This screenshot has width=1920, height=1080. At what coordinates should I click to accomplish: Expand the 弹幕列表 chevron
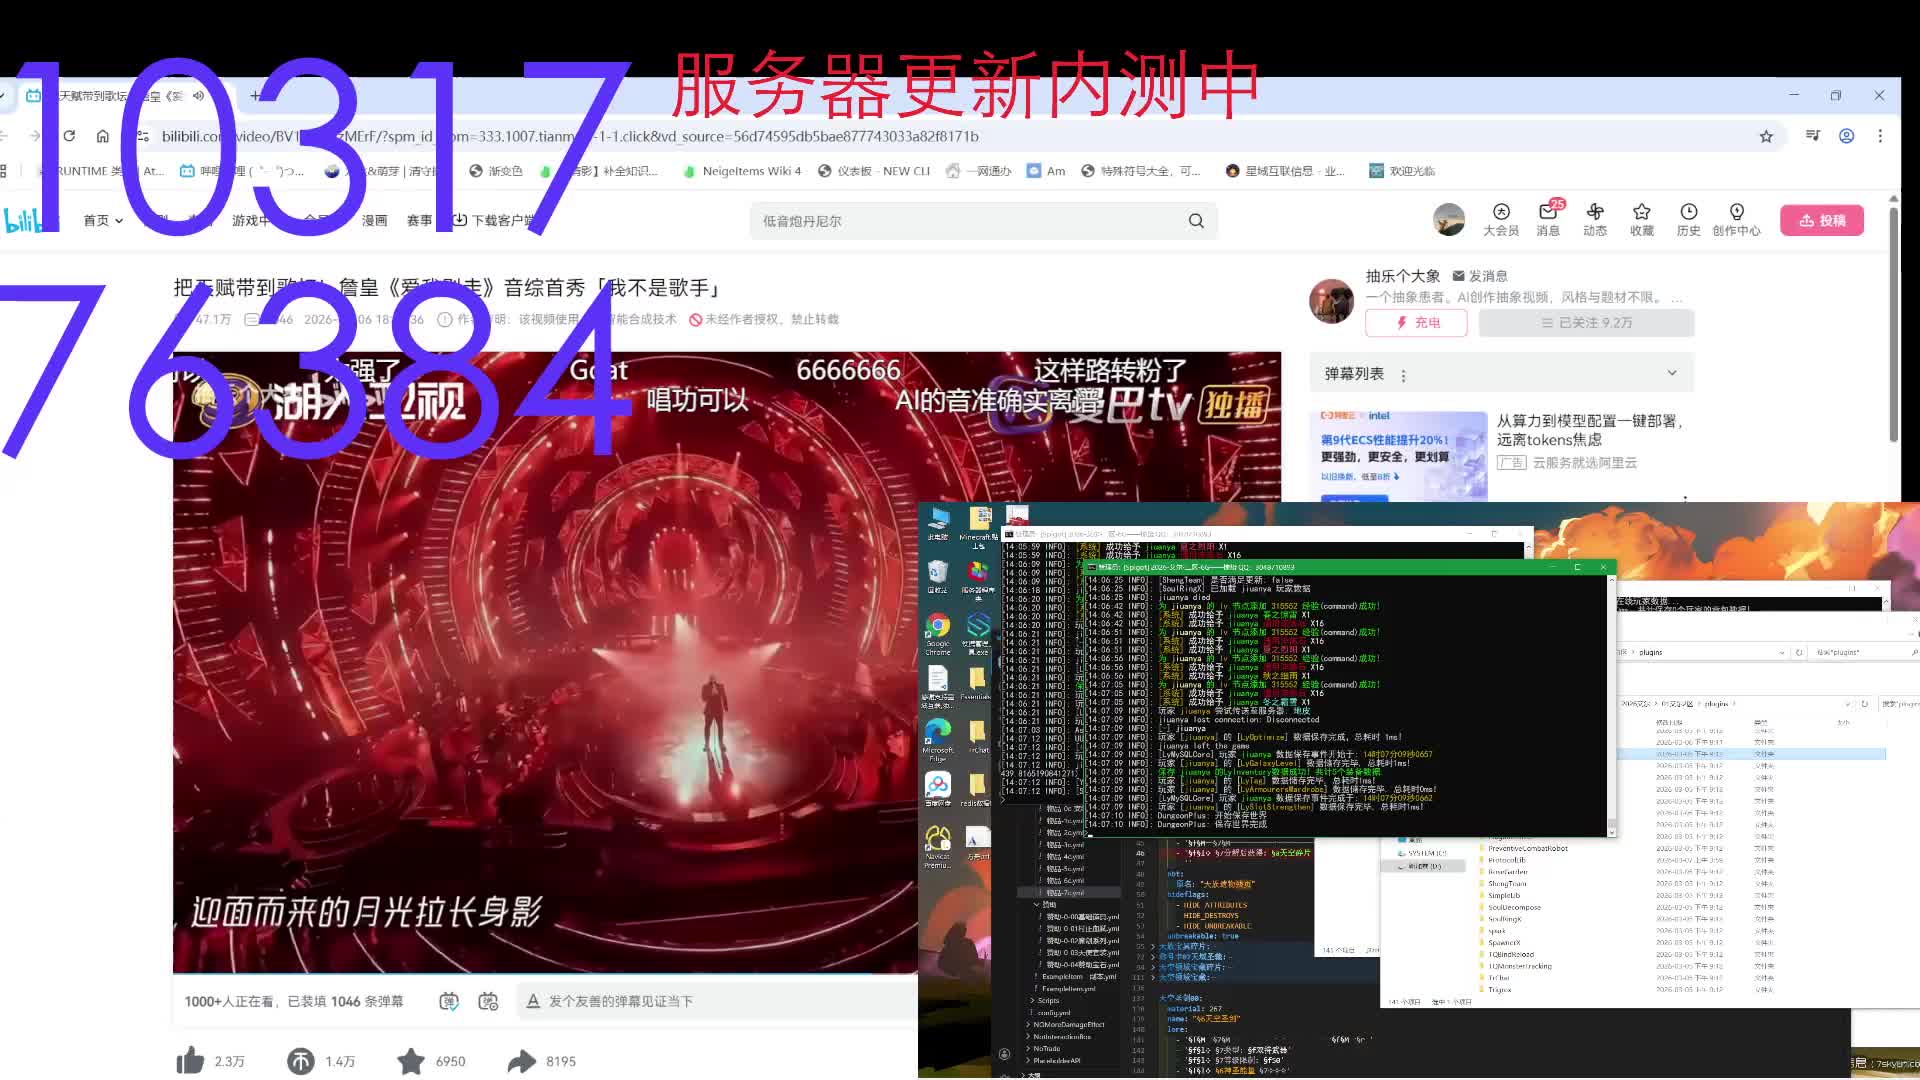point(1671,373)
